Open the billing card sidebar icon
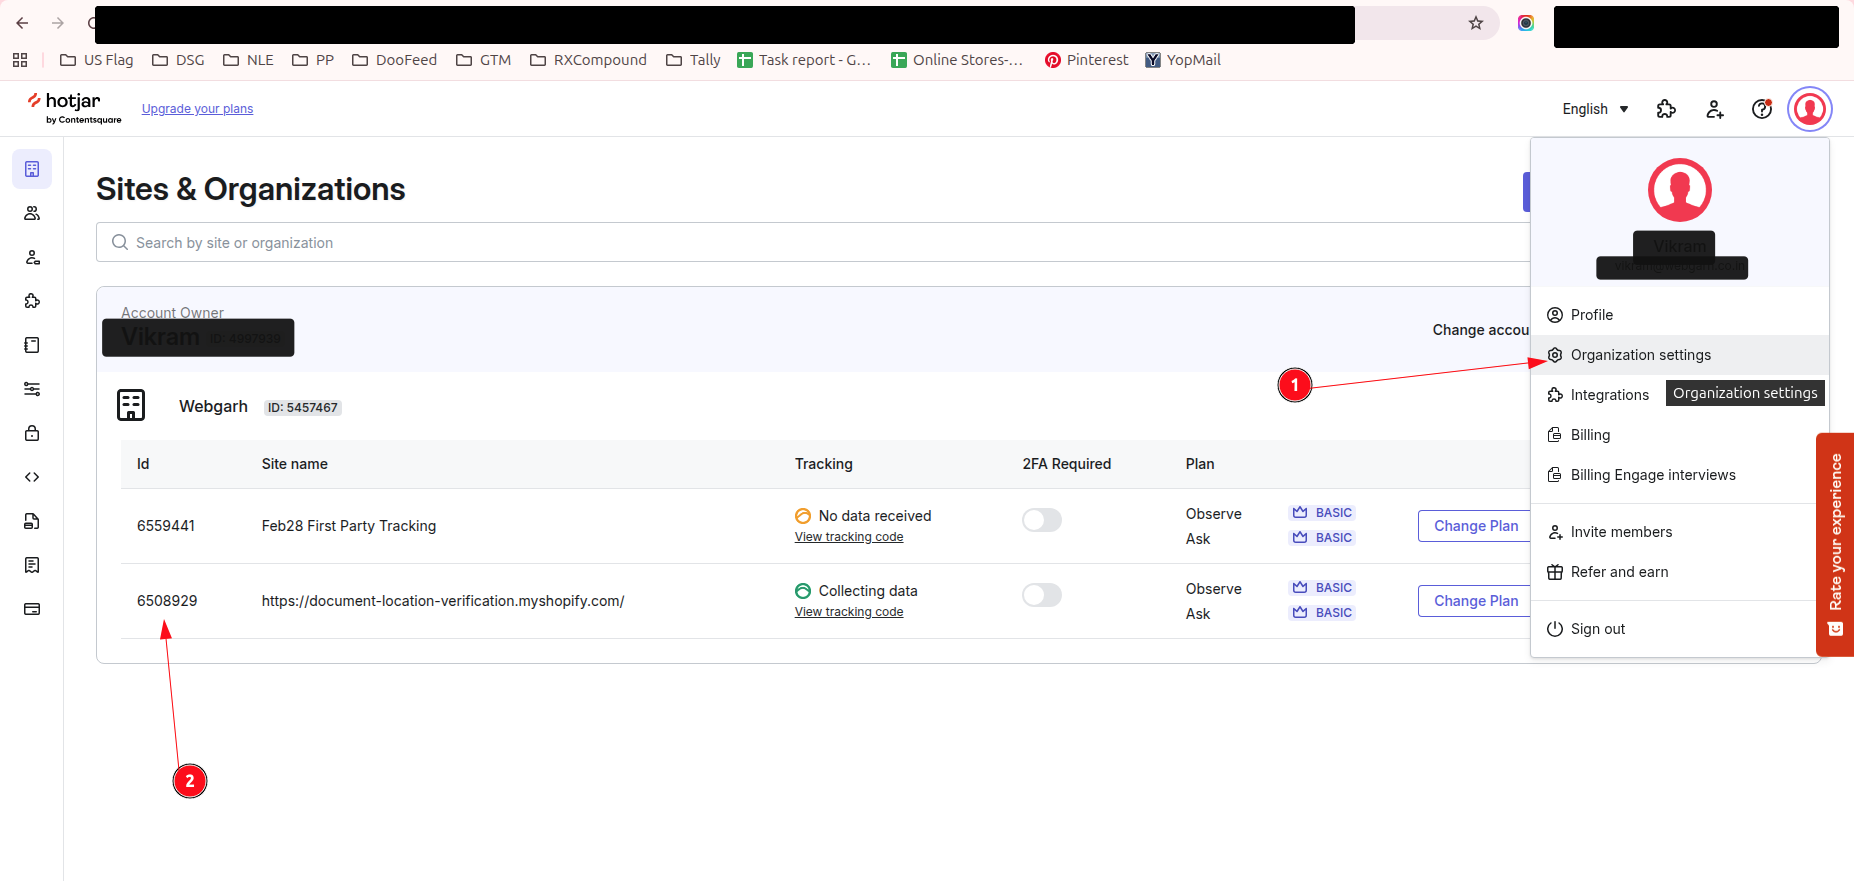 pos(32,609)
